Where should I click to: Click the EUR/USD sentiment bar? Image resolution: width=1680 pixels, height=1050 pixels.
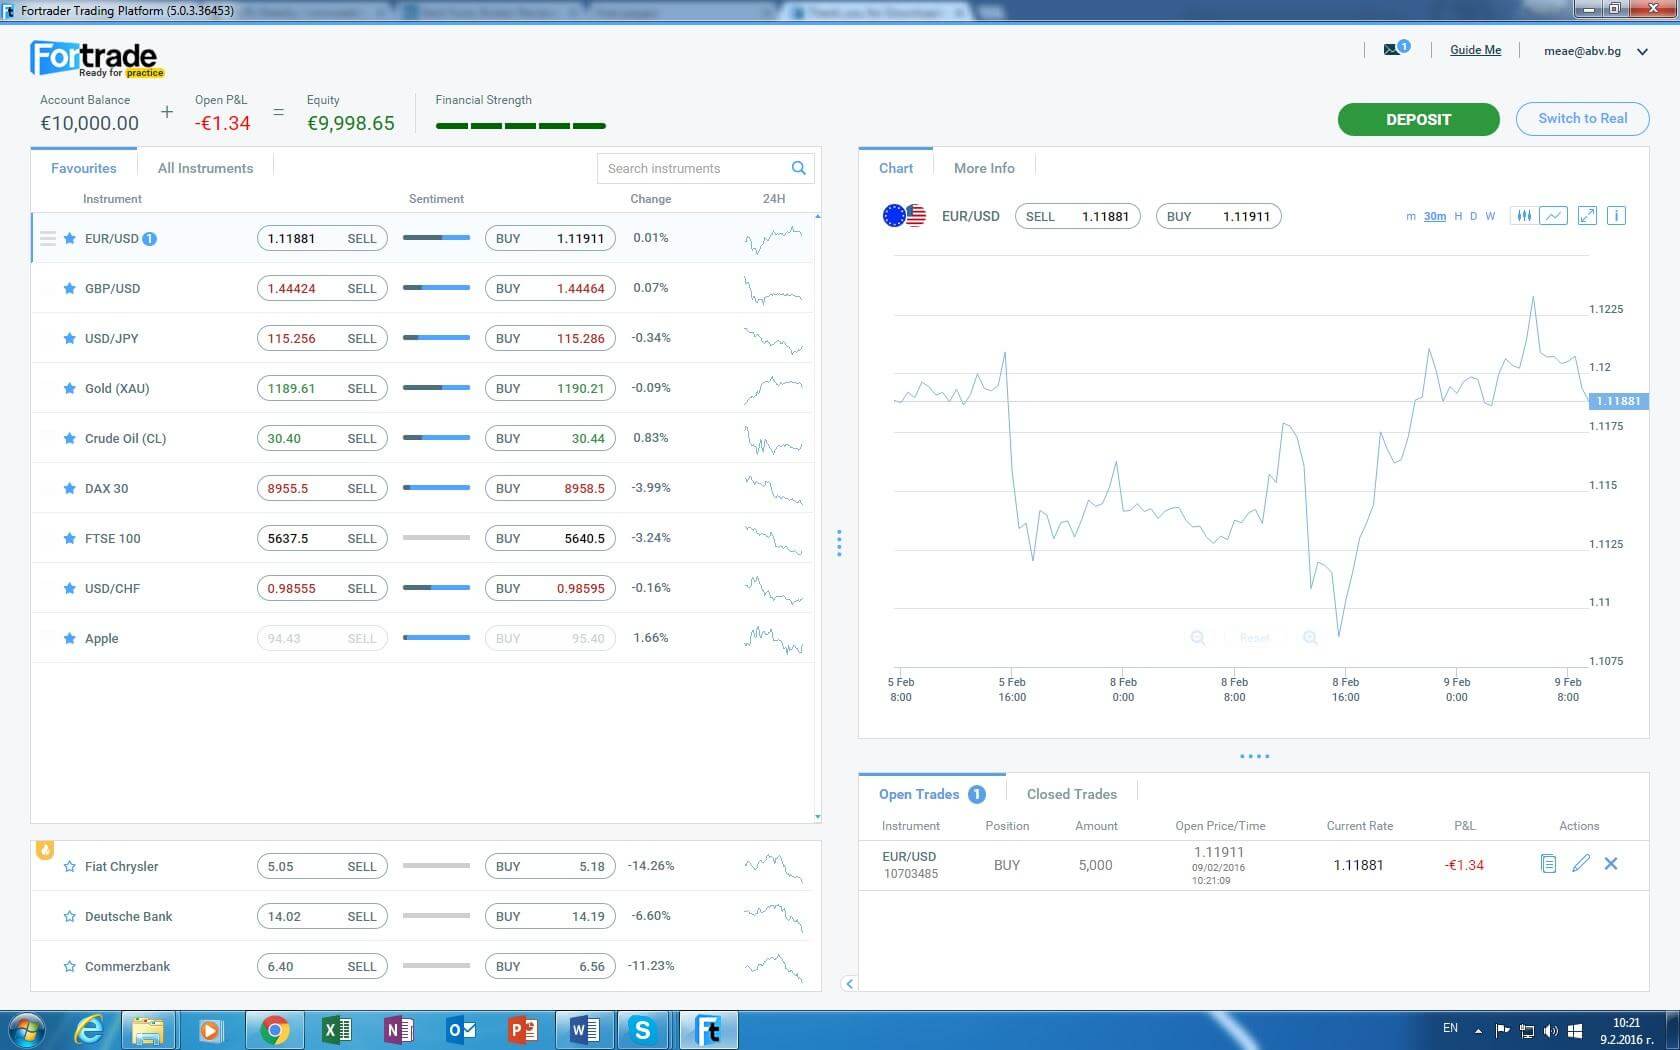click(436, 238)
